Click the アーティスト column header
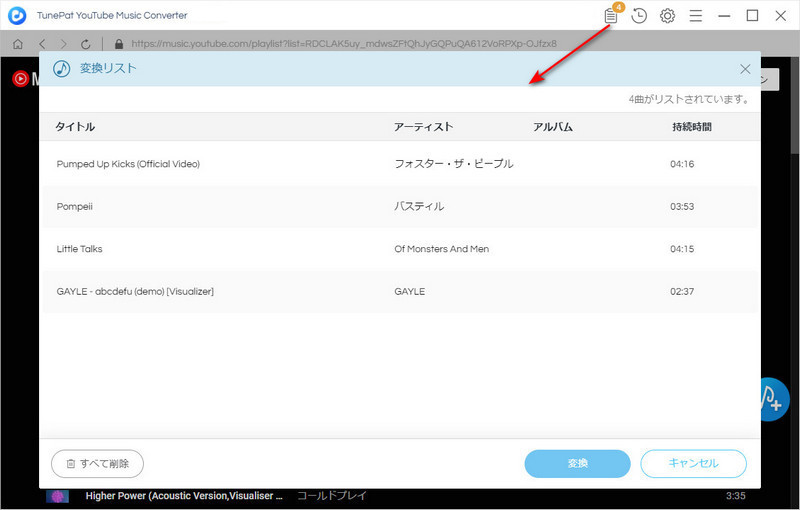Viewport: 800px width, 510px height. tap(423, 126)
